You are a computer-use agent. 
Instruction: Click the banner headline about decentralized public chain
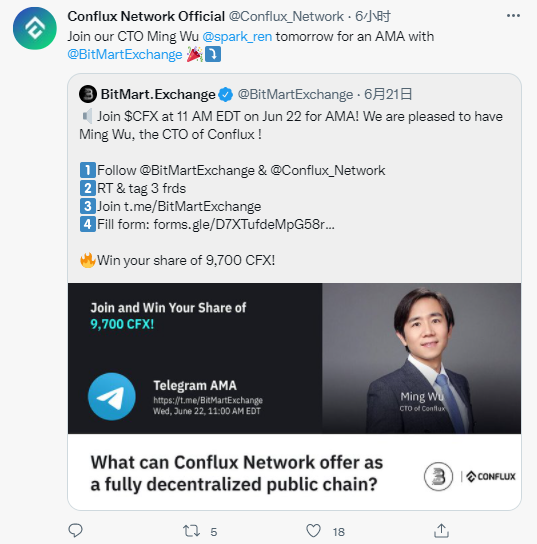237,473
